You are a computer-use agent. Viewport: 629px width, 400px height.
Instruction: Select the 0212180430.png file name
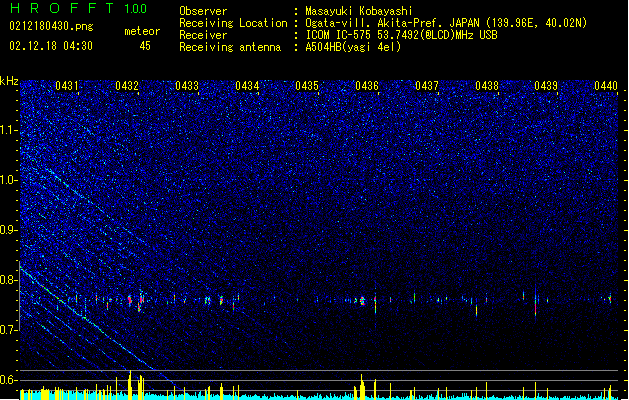tap(51, 27)
